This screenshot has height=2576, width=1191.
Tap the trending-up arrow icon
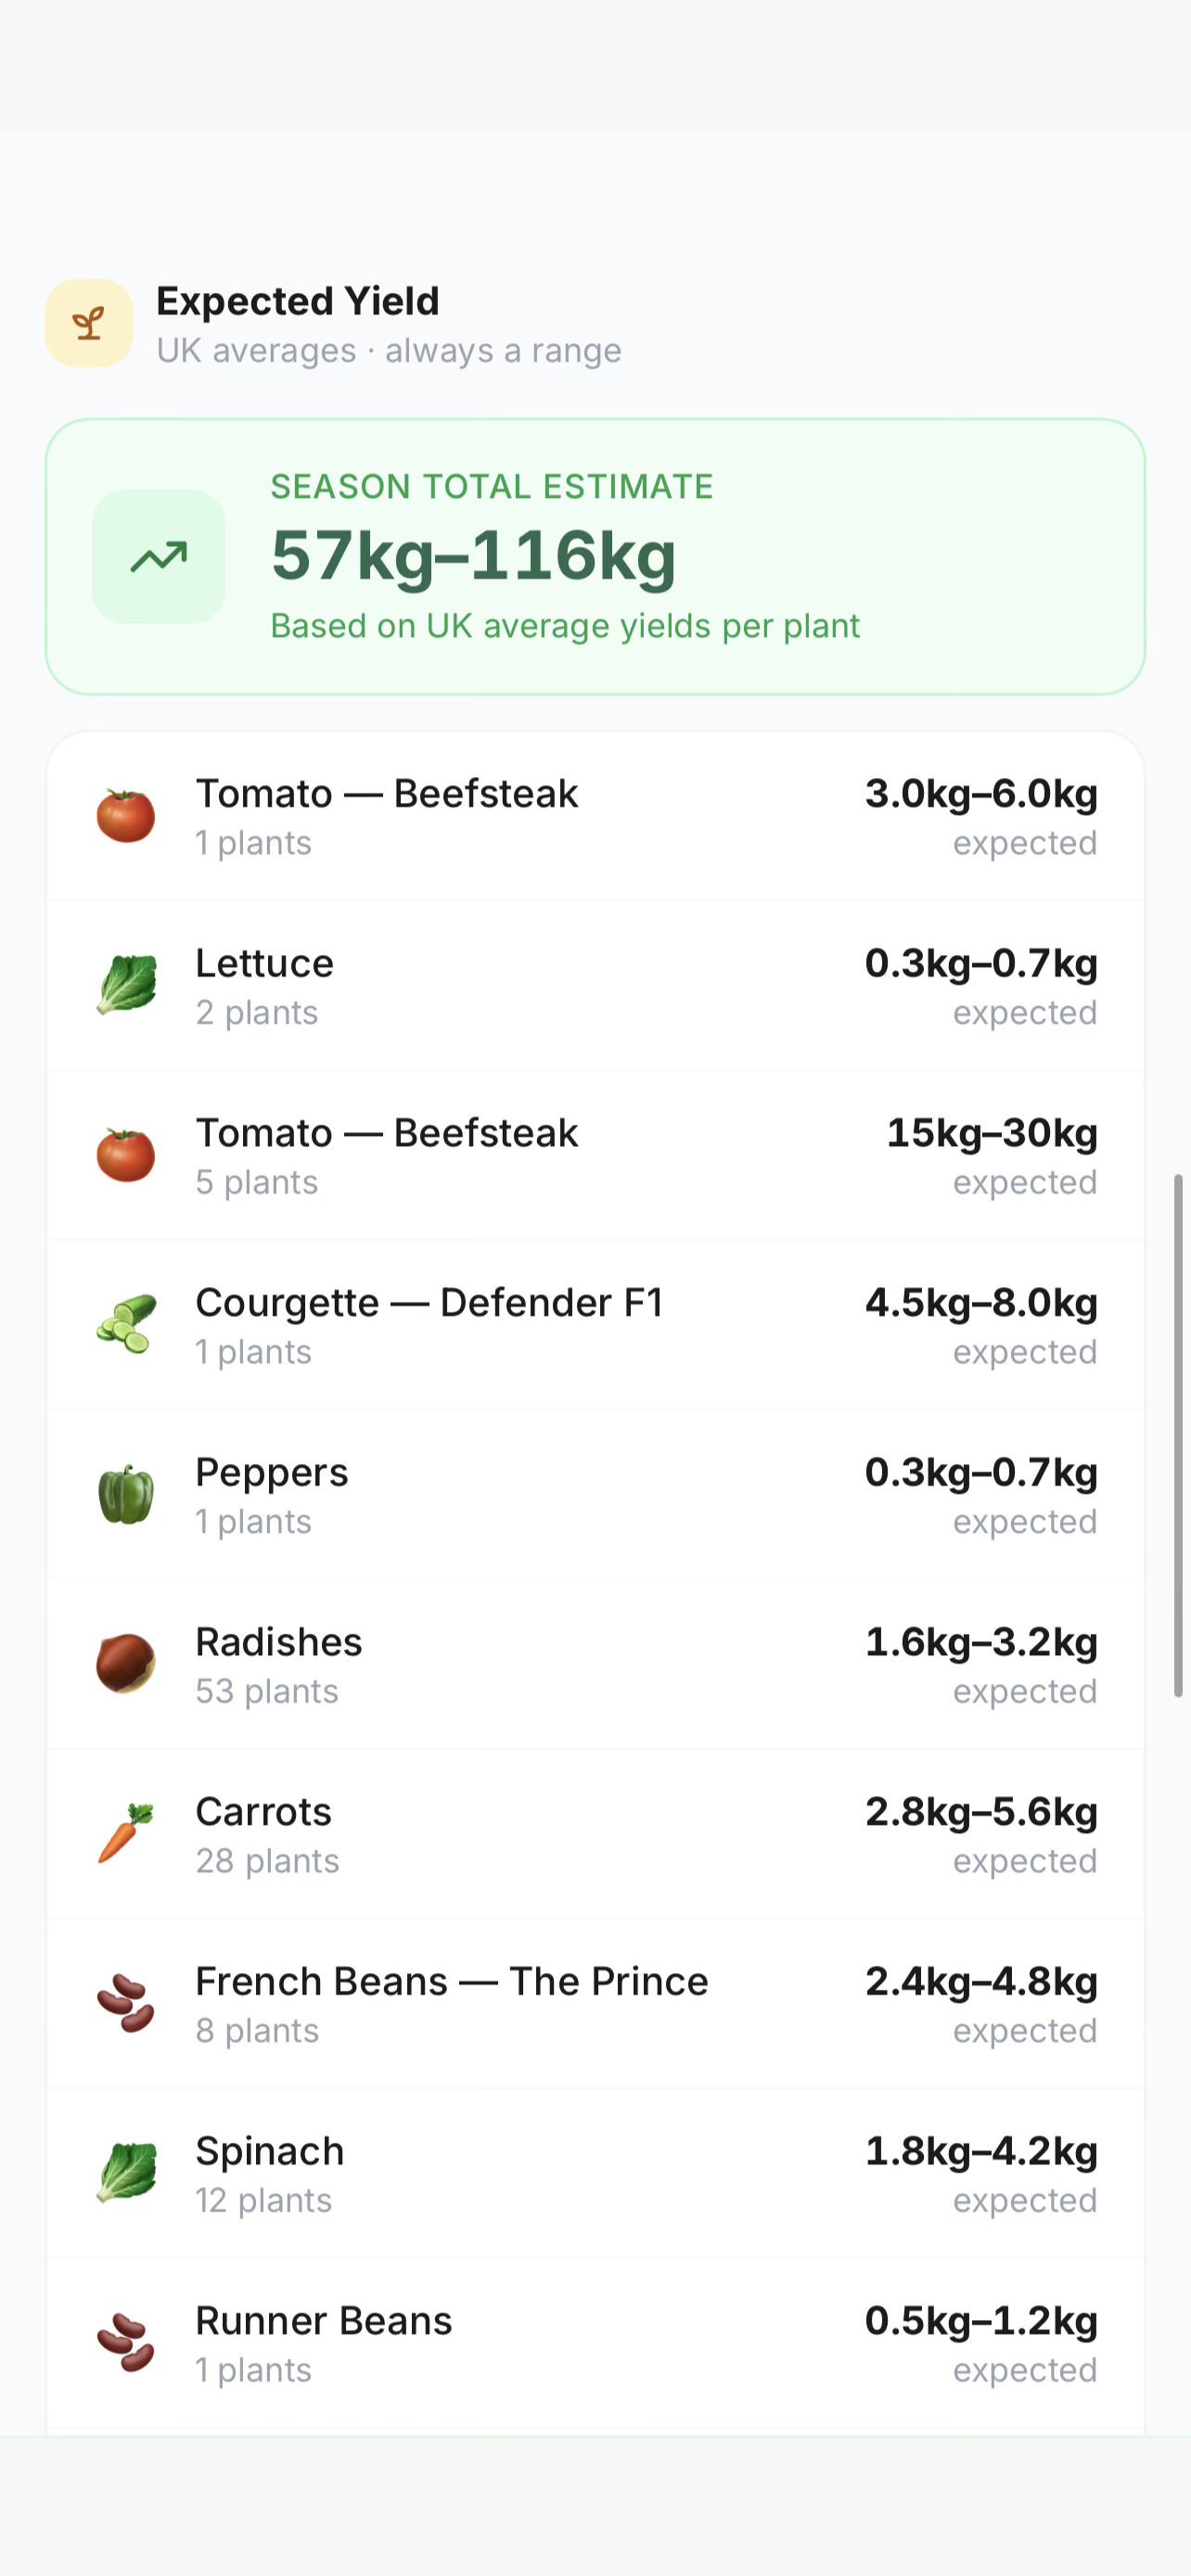pos(159,556)
